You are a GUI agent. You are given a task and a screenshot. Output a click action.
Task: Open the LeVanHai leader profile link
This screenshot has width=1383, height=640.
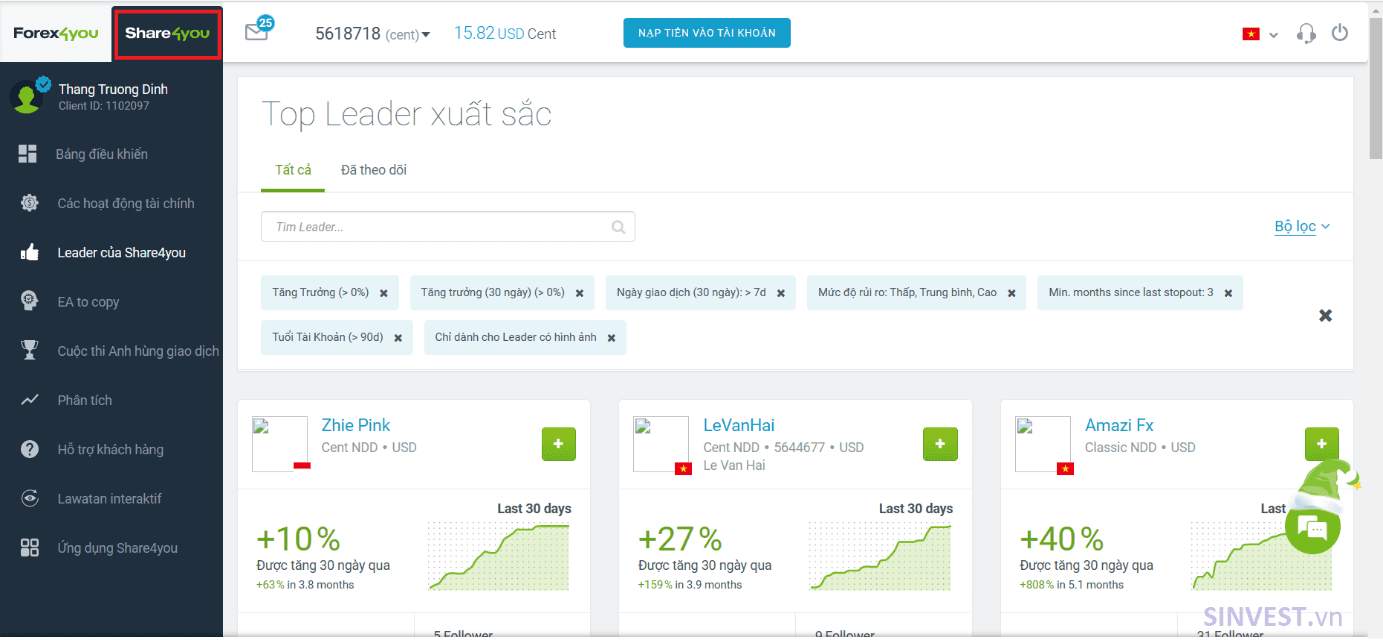pos(739,425)
